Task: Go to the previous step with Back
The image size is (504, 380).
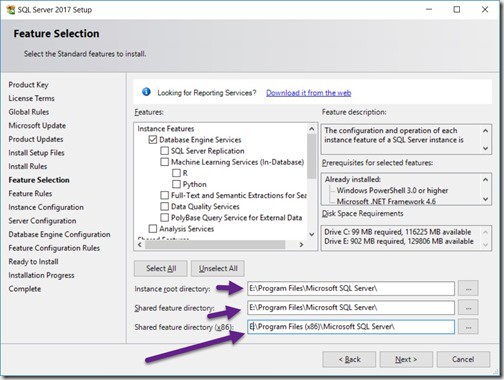Action: pos(349,359)
